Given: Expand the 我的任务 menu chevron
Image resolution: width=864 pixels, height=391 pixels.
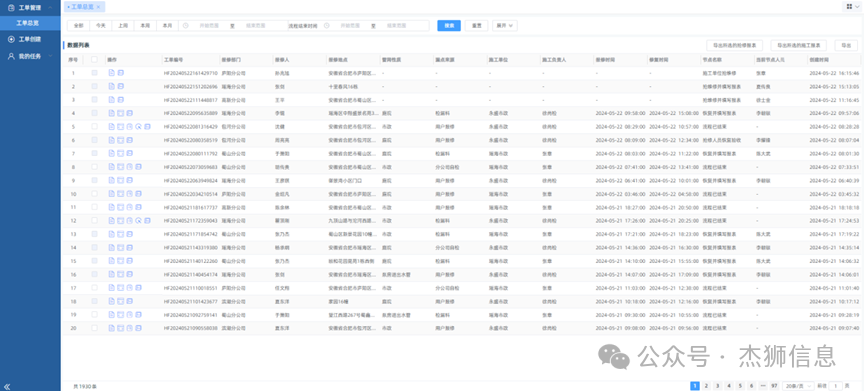Looking at the screenshot, I should [x=51, y=56].
